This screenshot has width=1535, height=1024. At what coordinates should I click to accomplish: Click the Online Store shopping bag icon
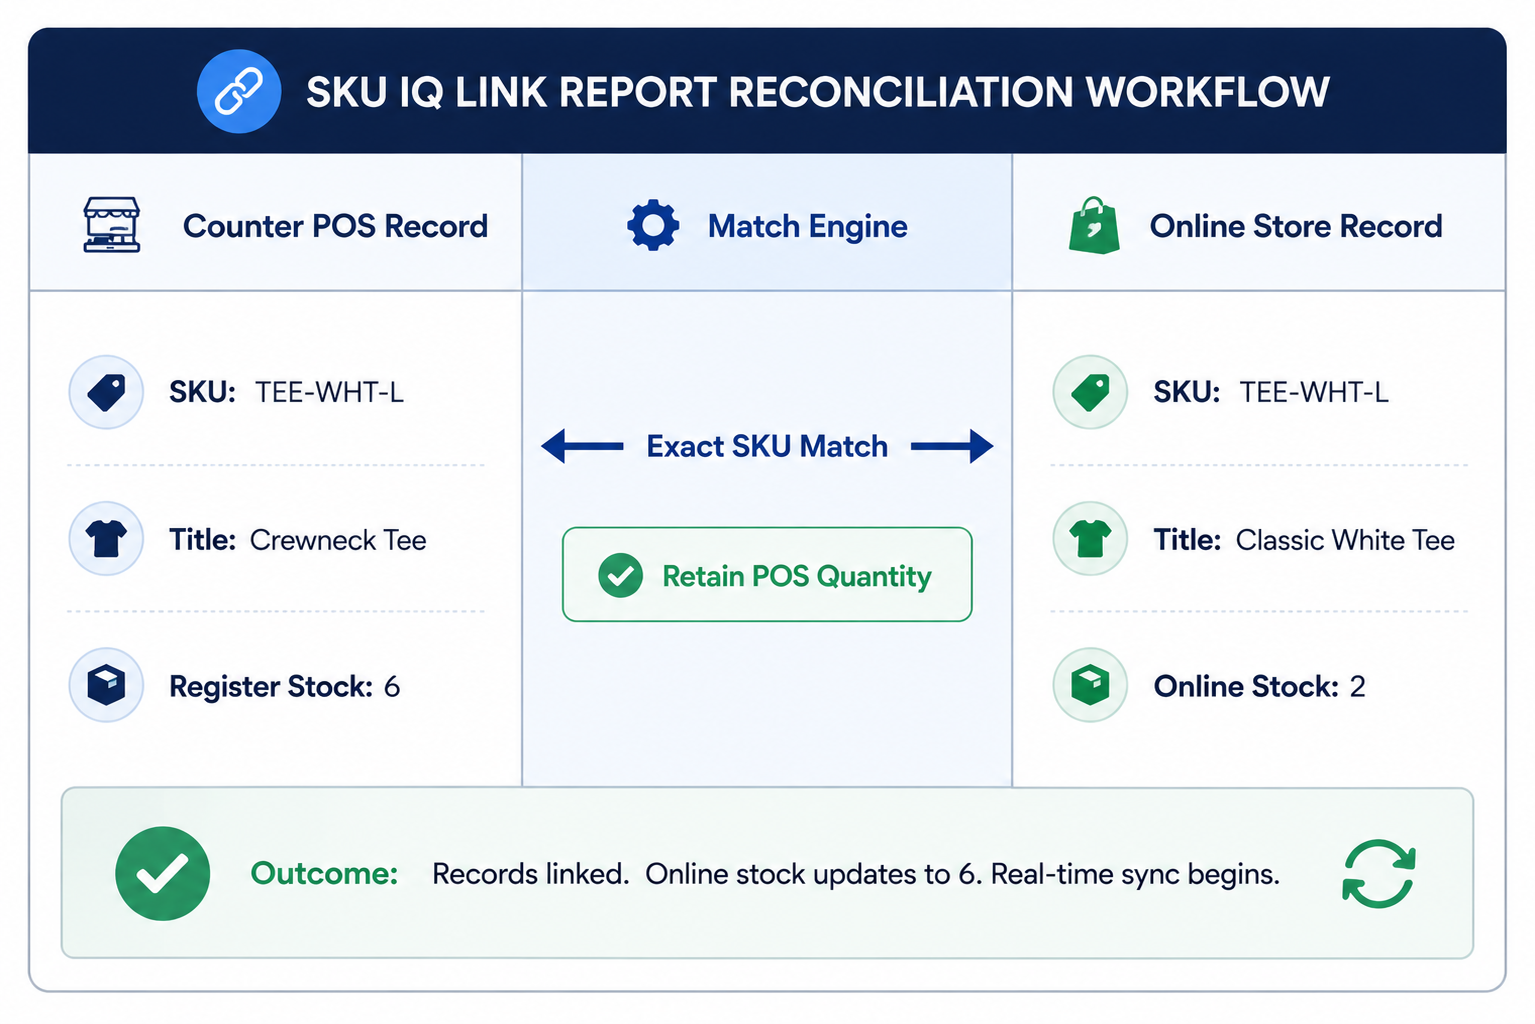[1094, 225]
